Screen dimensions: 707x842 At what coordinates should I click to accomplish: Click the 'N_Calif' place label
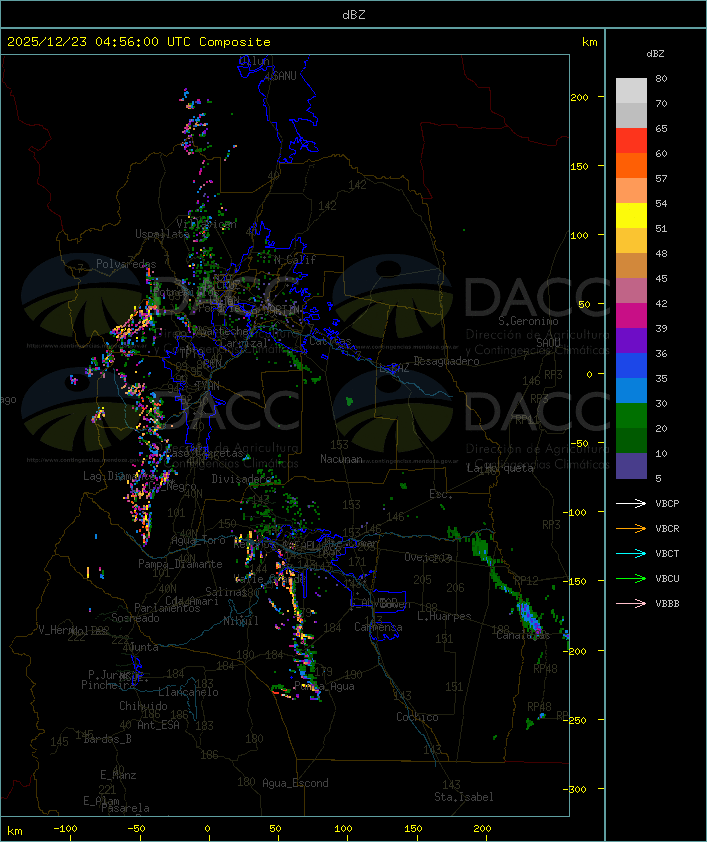[295, 260]
